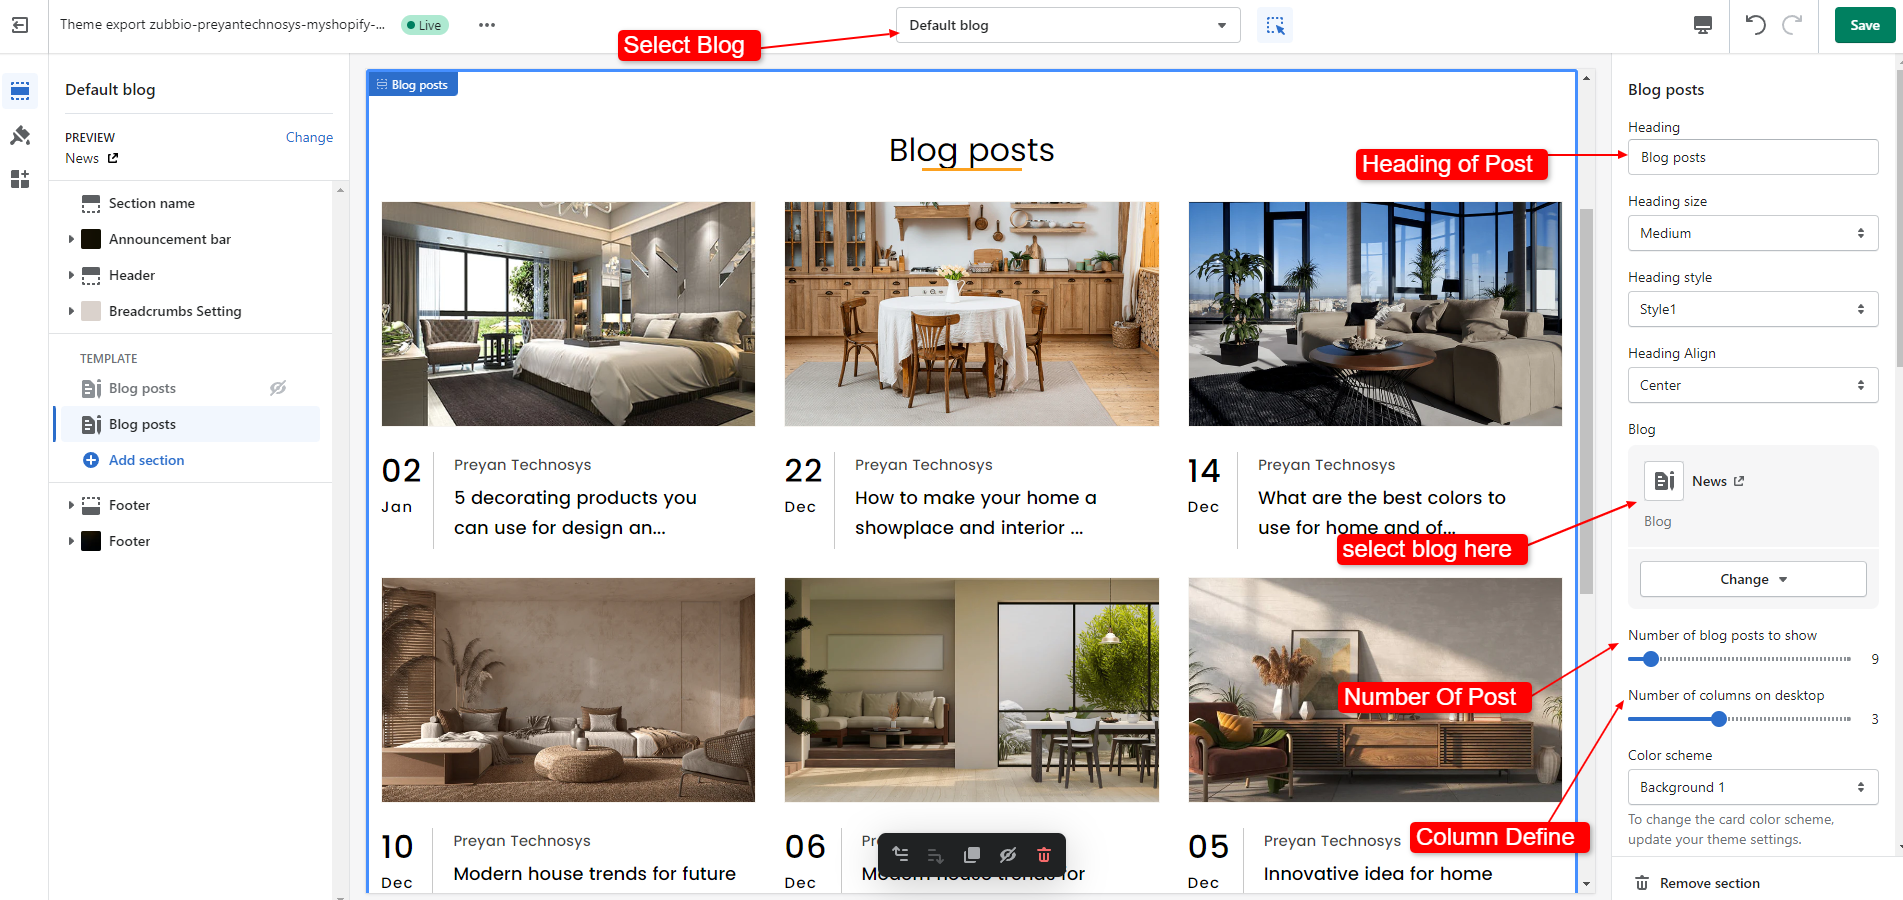Select the highlighted Blog posts template section
Image resolution: width=1903 pixels, height=900 pixels.
pyautogui.click(x=190, y=424)
